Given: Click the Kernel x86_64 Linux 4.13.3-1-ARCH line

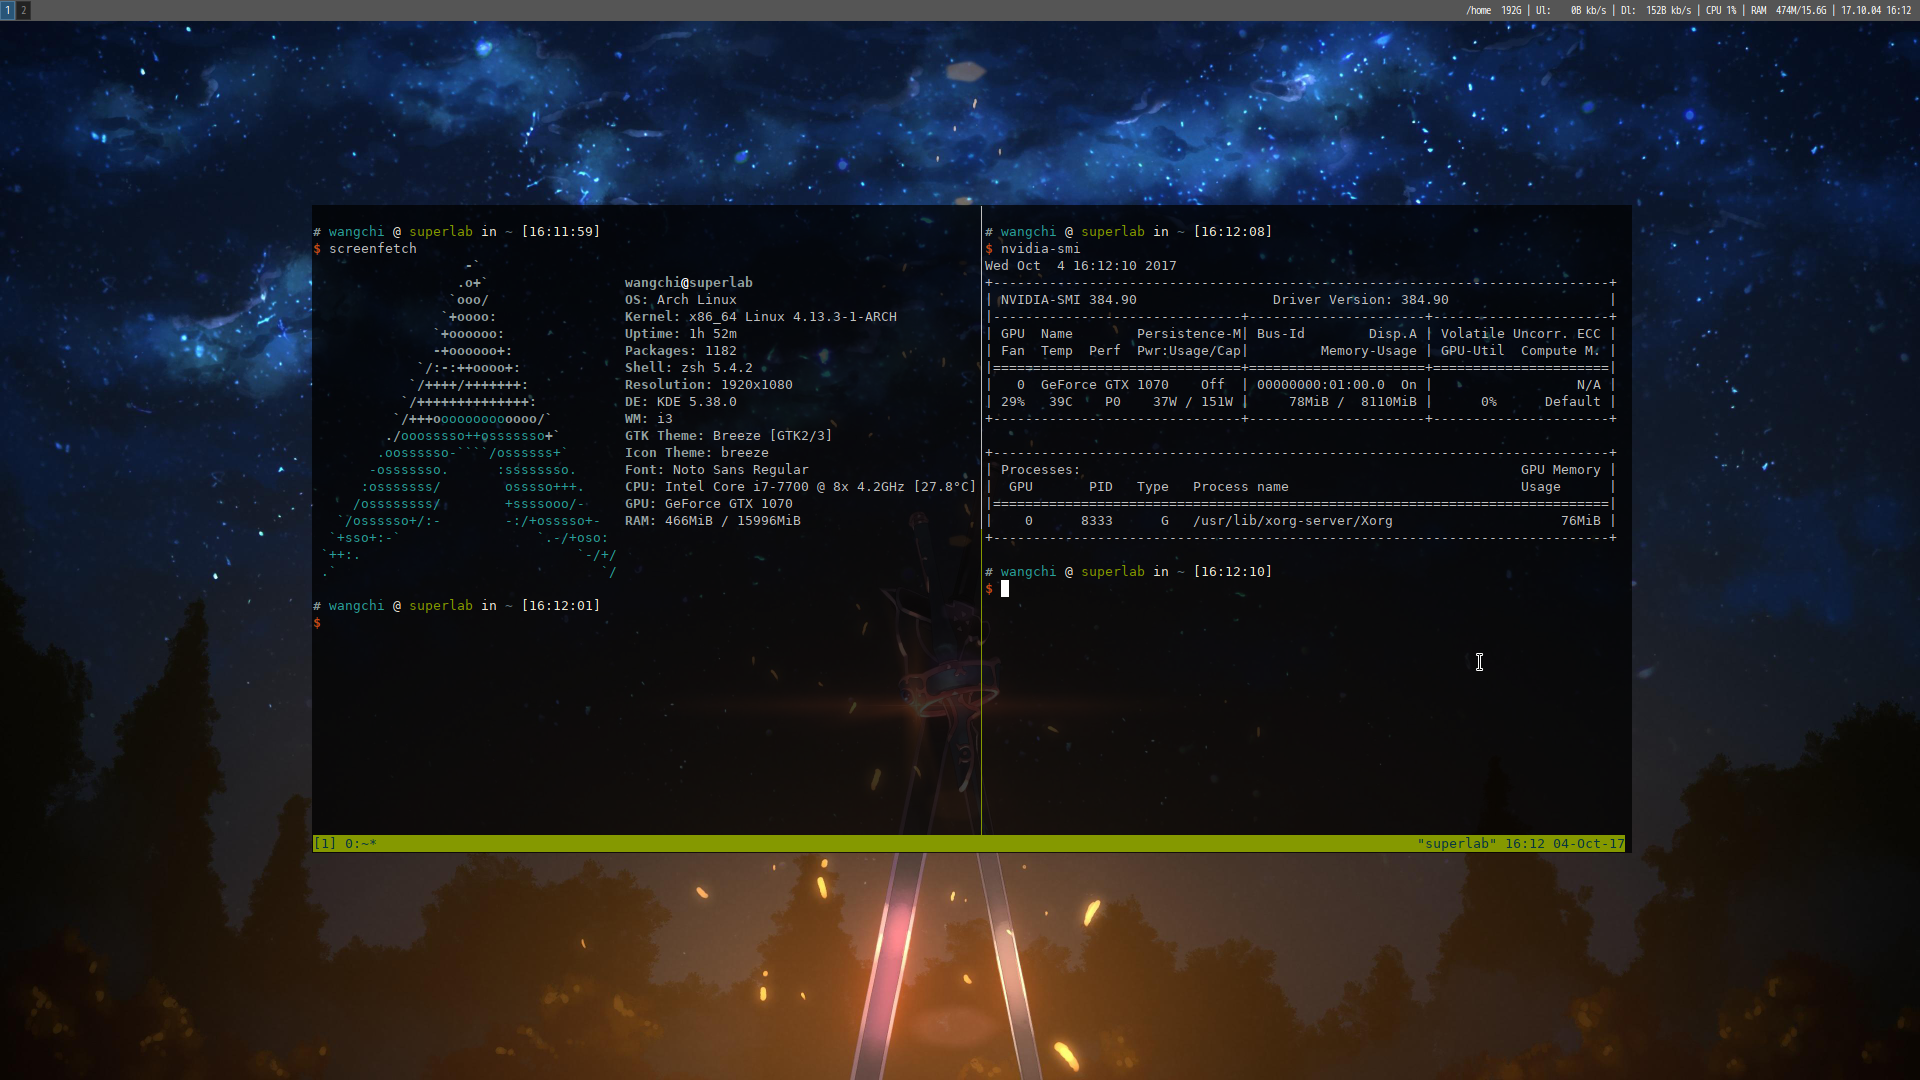Looking at the screenshot, I should tap(760, 317).
